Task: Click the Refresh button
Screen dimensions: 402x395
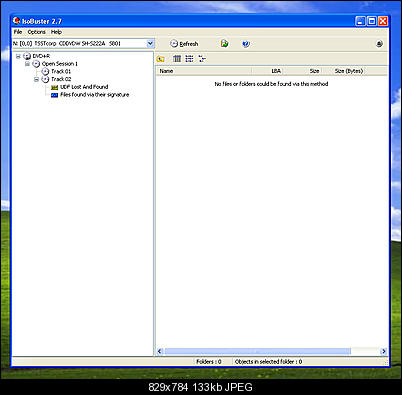Action: pyautogui.click(x=184, y=44)
